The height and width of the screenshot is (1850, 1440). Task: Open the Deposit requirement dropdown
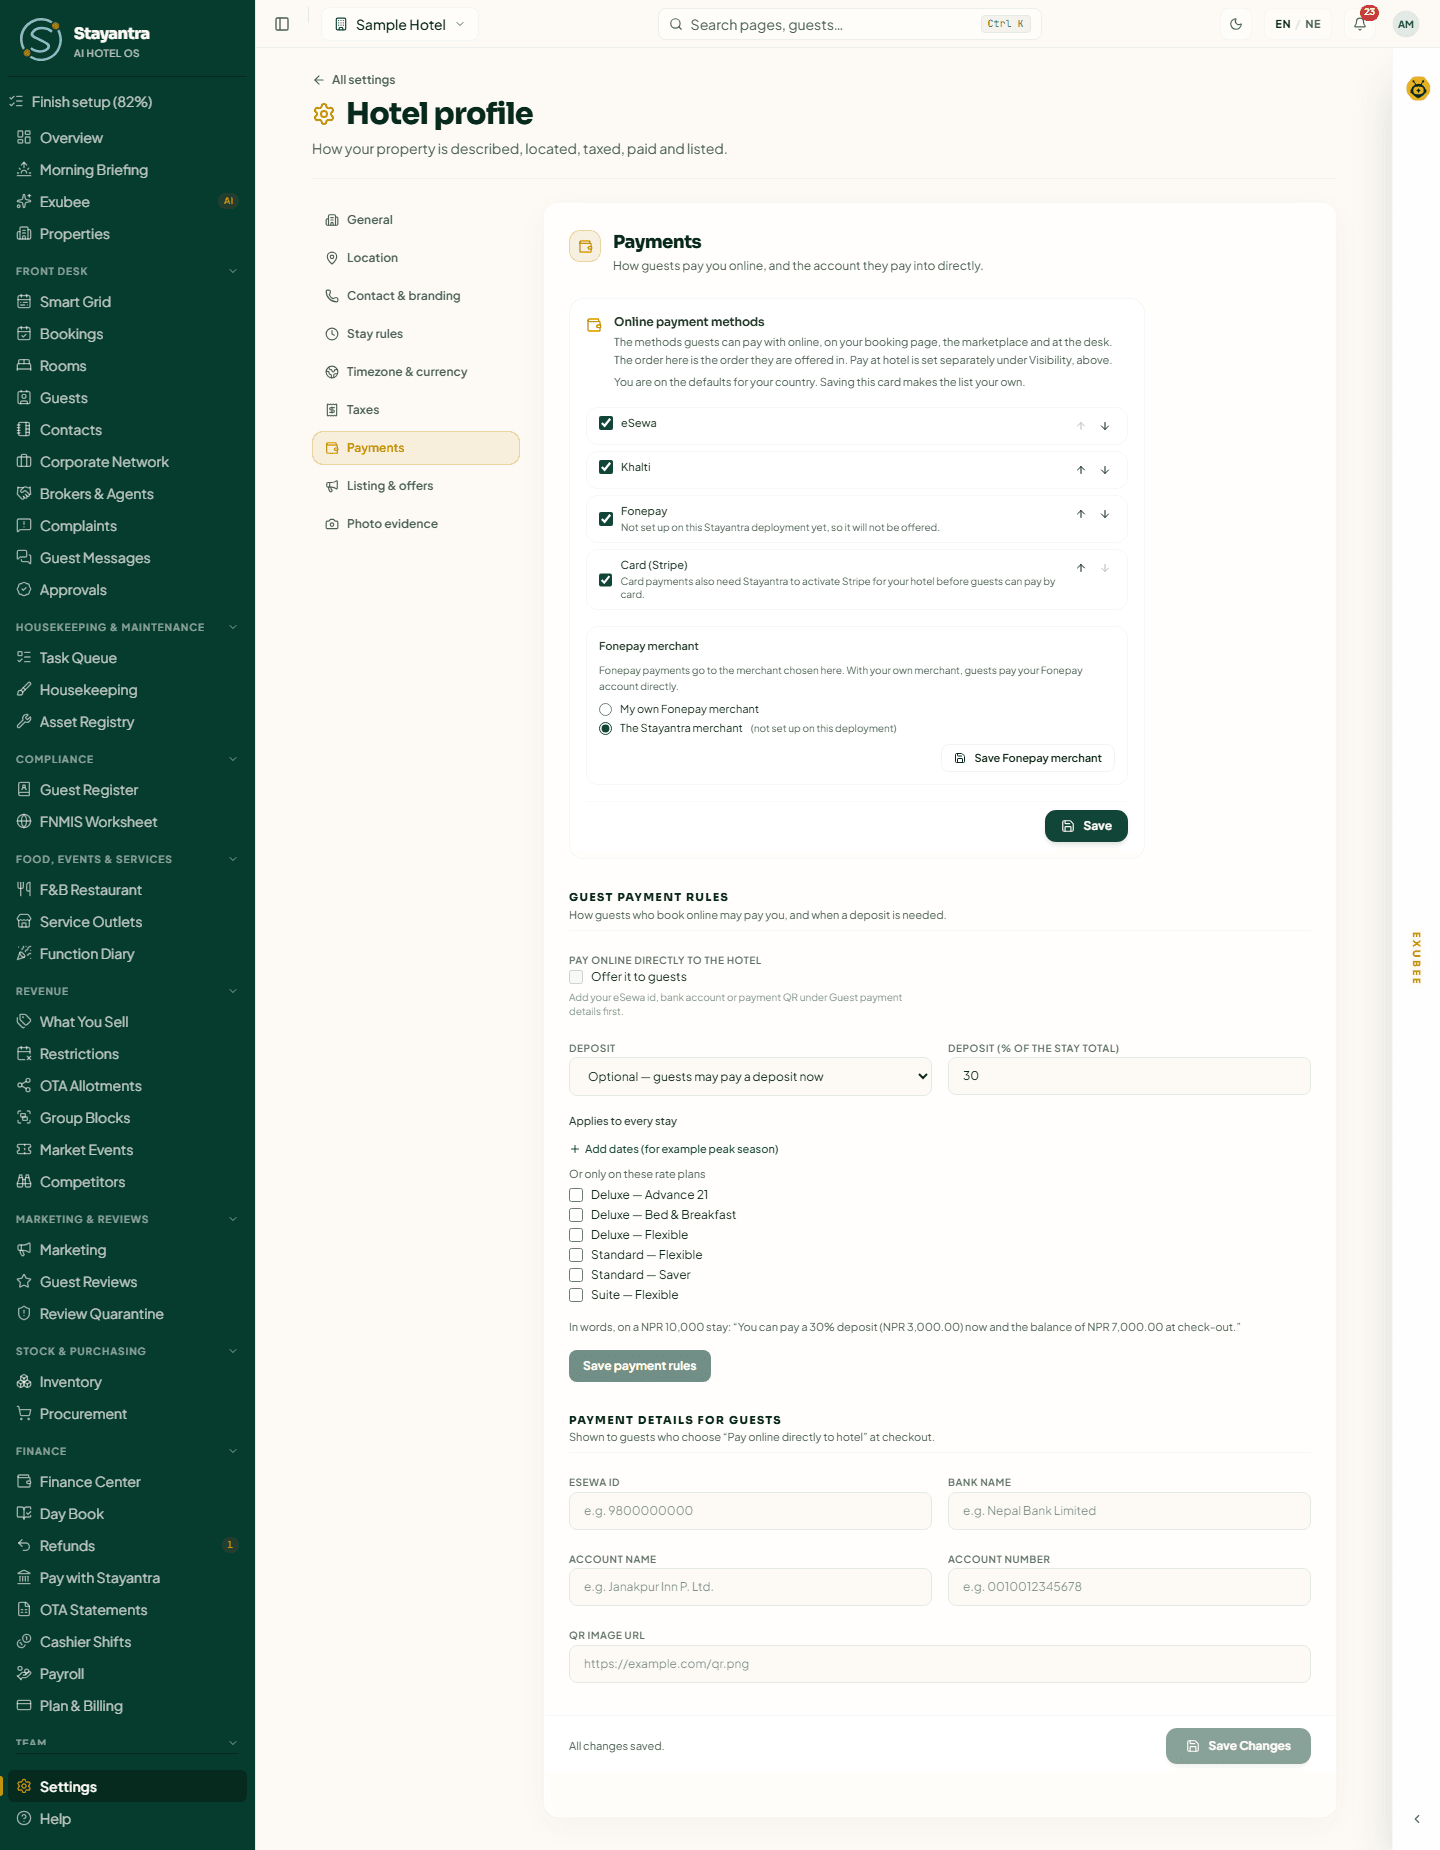pyautogui.click(x=750, y=1077)
